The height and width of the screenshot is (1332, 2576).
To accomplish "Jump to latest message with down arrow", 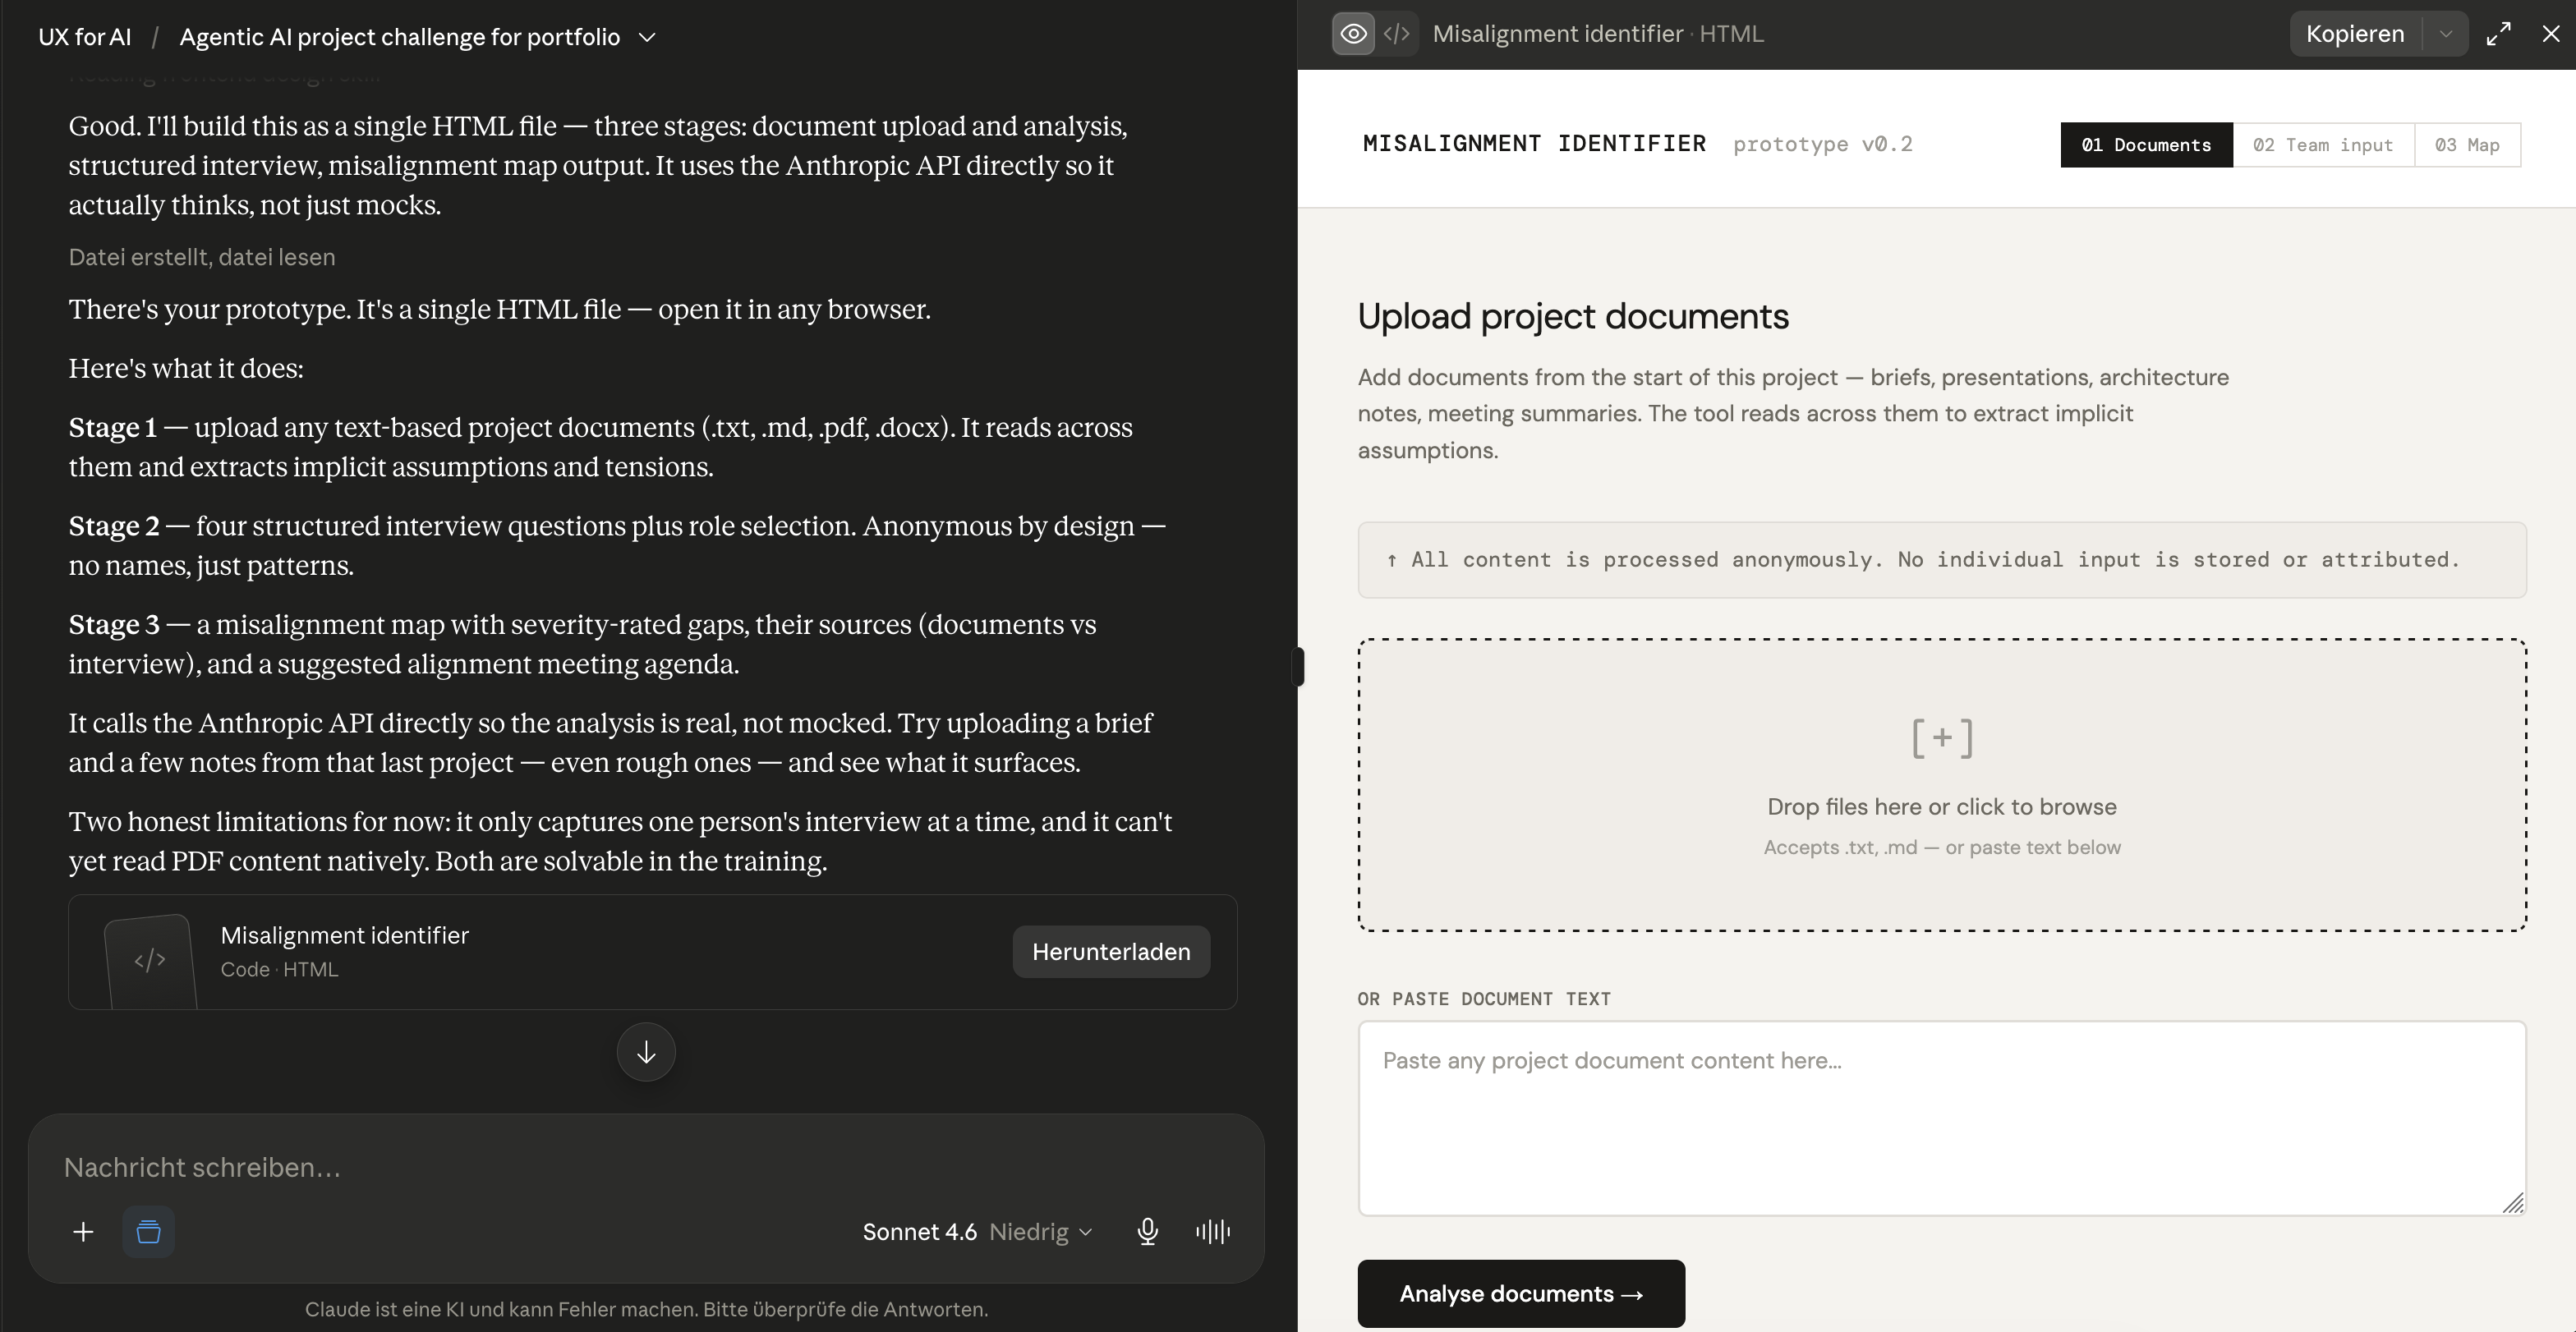I will [646, 1052].
